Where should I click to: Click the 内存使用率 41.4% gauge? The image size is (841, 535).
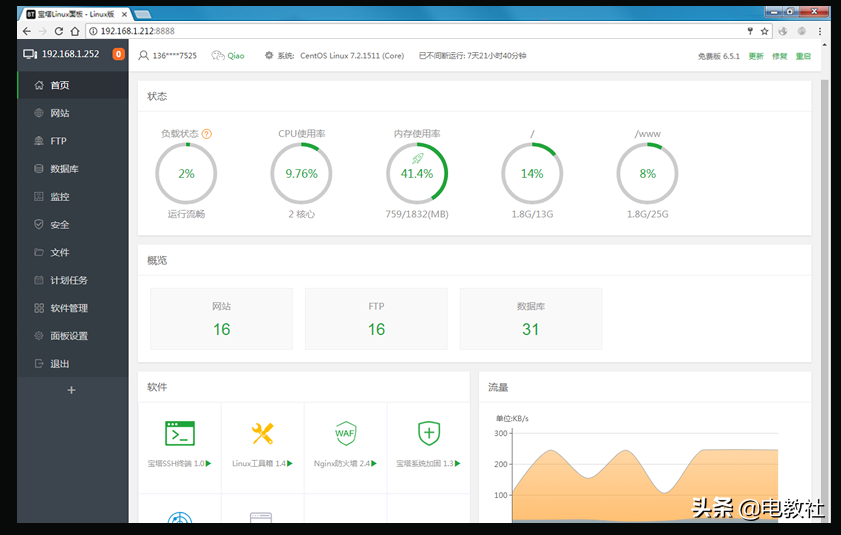click(417, 173)
